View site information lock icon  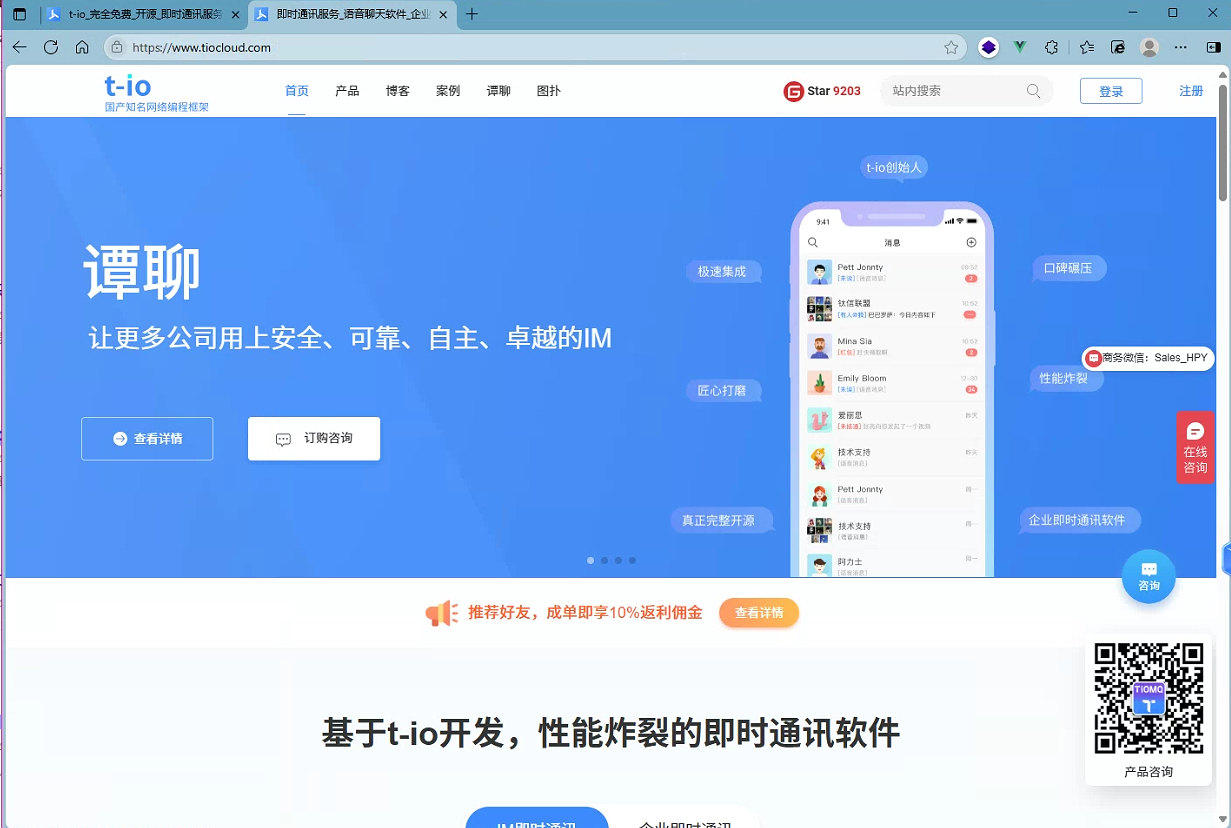click(x=117, y=47)
